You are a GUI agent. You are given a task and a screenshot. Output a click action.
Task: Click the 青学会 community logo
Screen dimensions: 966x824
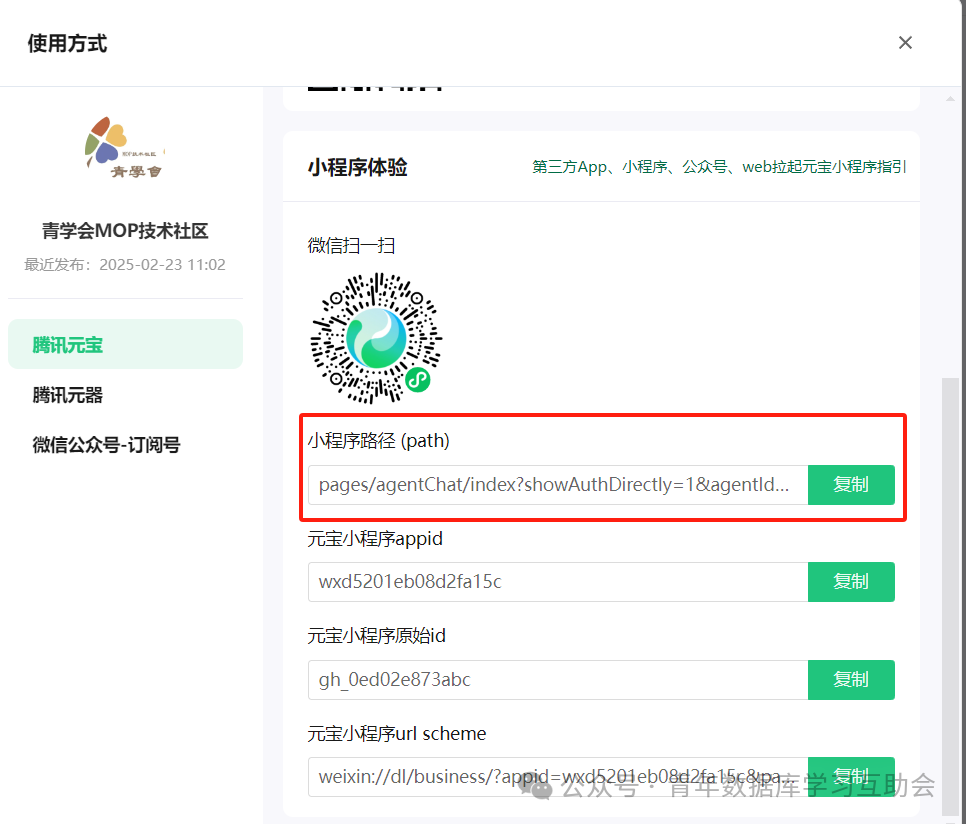[125, 148]
